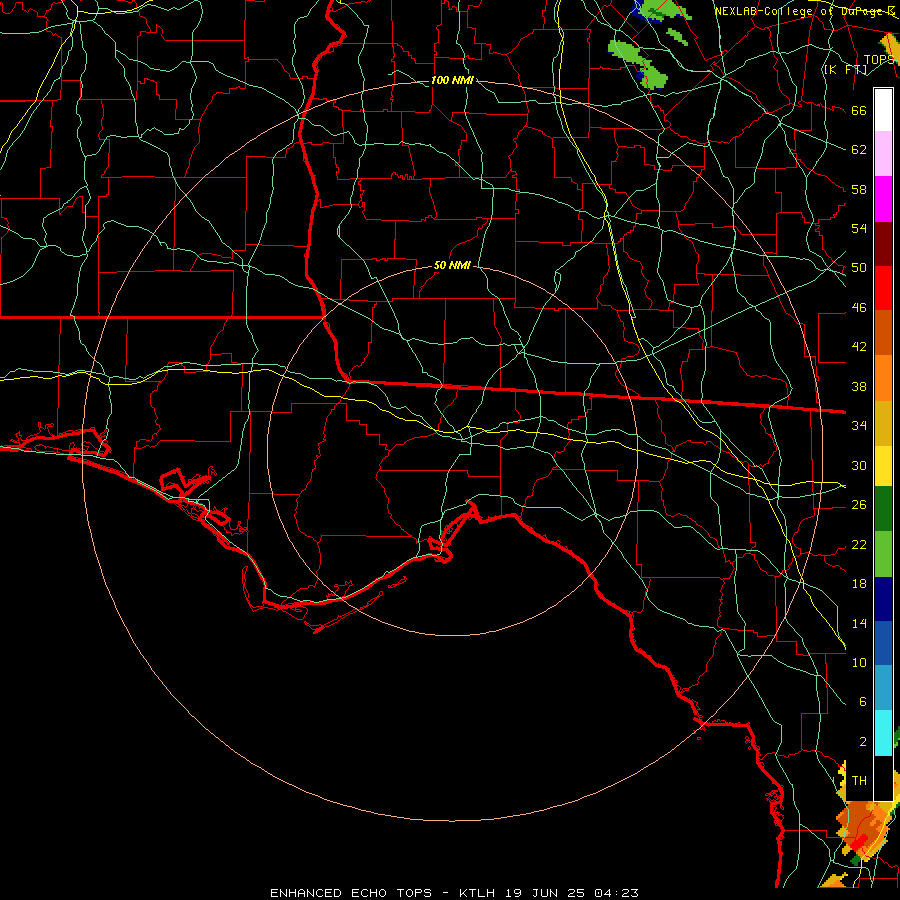Image resolution: width=900 pixels, height=900 pixels.
Task: Pick the light blue legend swatch
Action: point(883,688)
